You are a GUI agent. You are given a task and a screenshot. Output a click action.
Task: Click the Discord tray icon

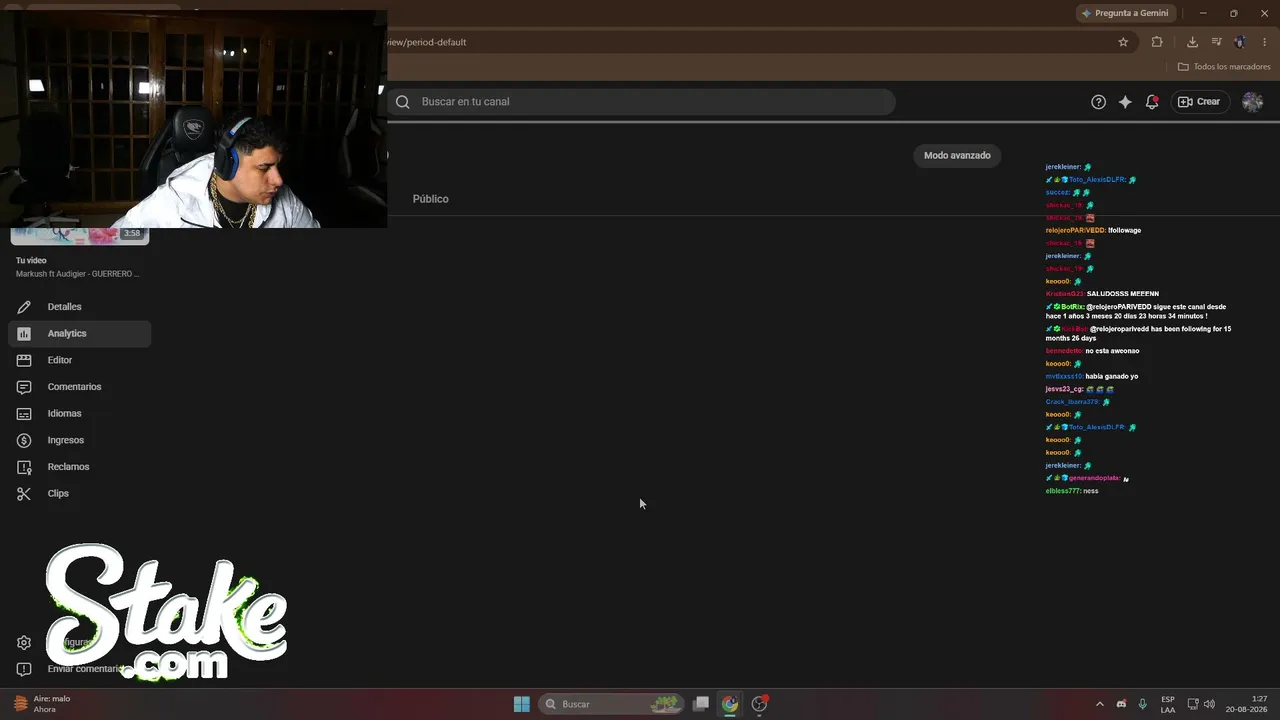1121,704
